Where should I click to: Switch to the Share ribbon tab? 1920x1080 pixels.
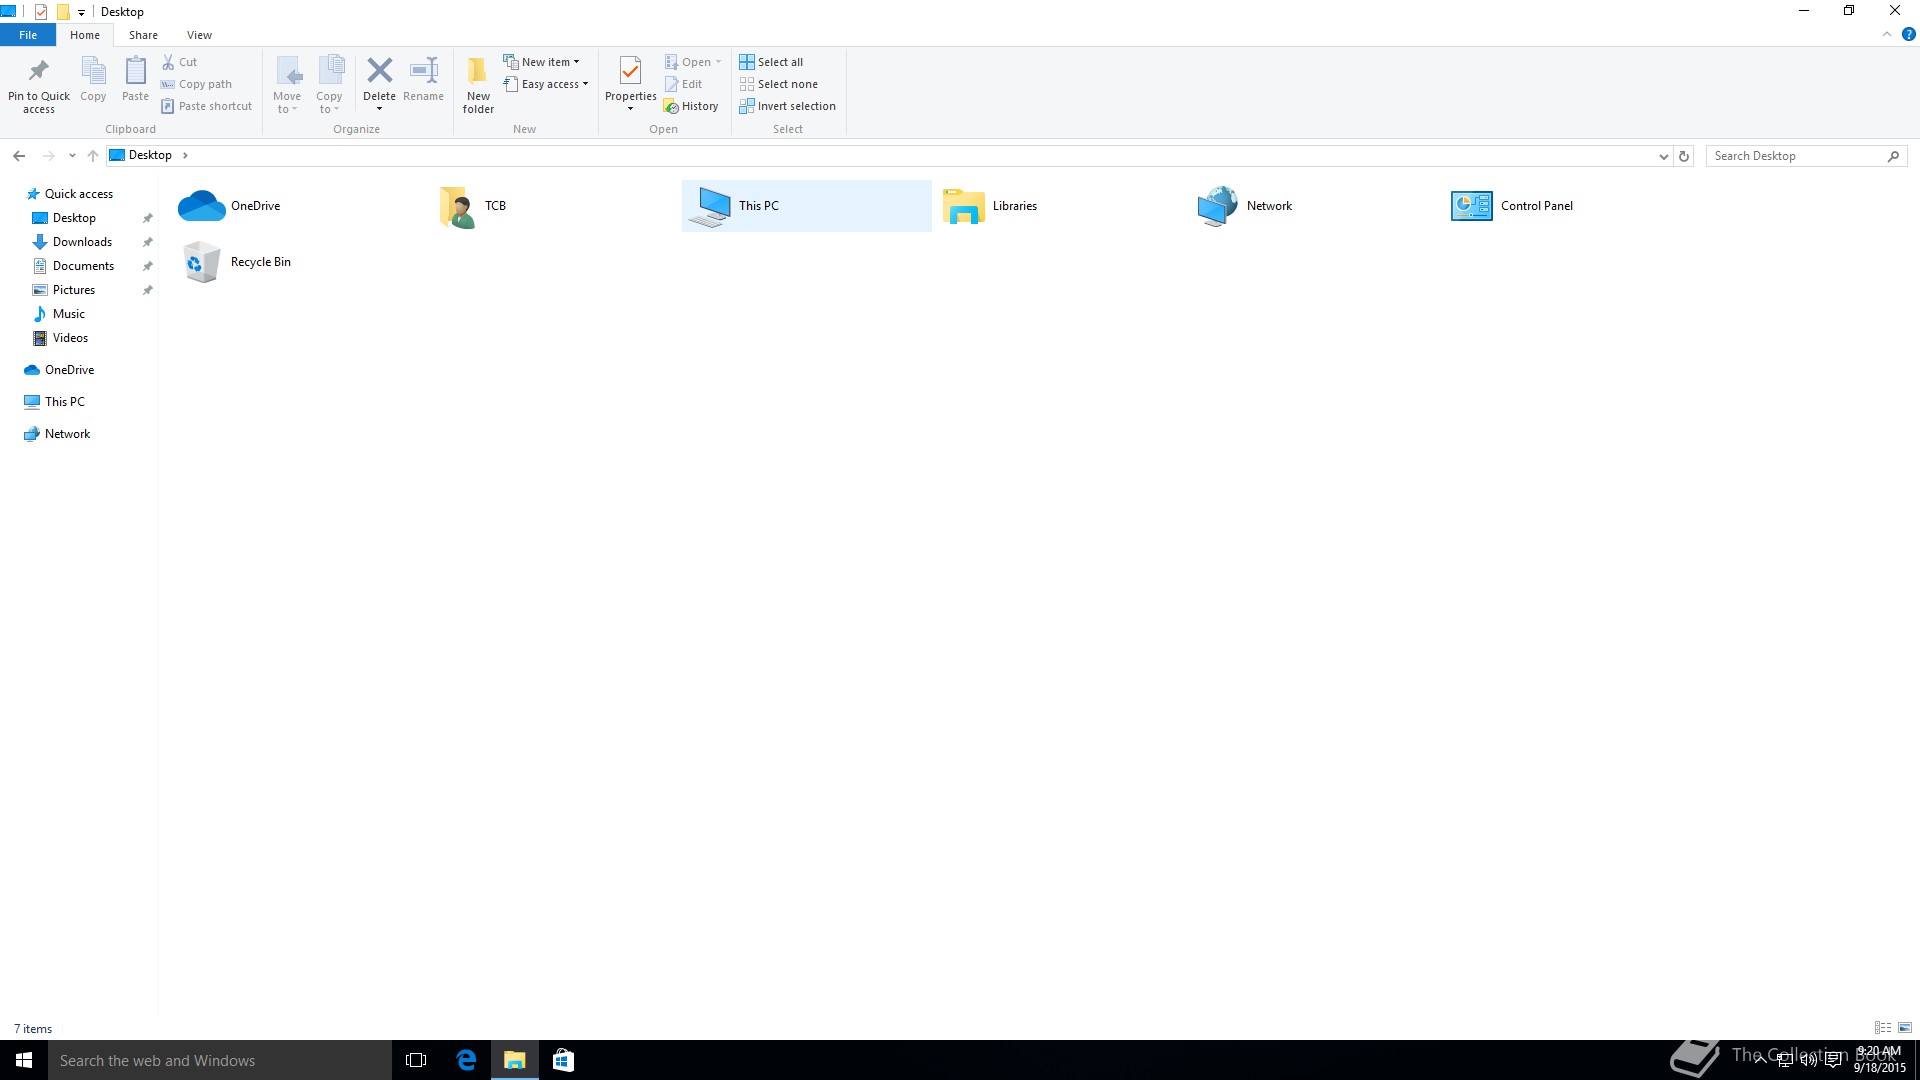(x=143, y=35)
